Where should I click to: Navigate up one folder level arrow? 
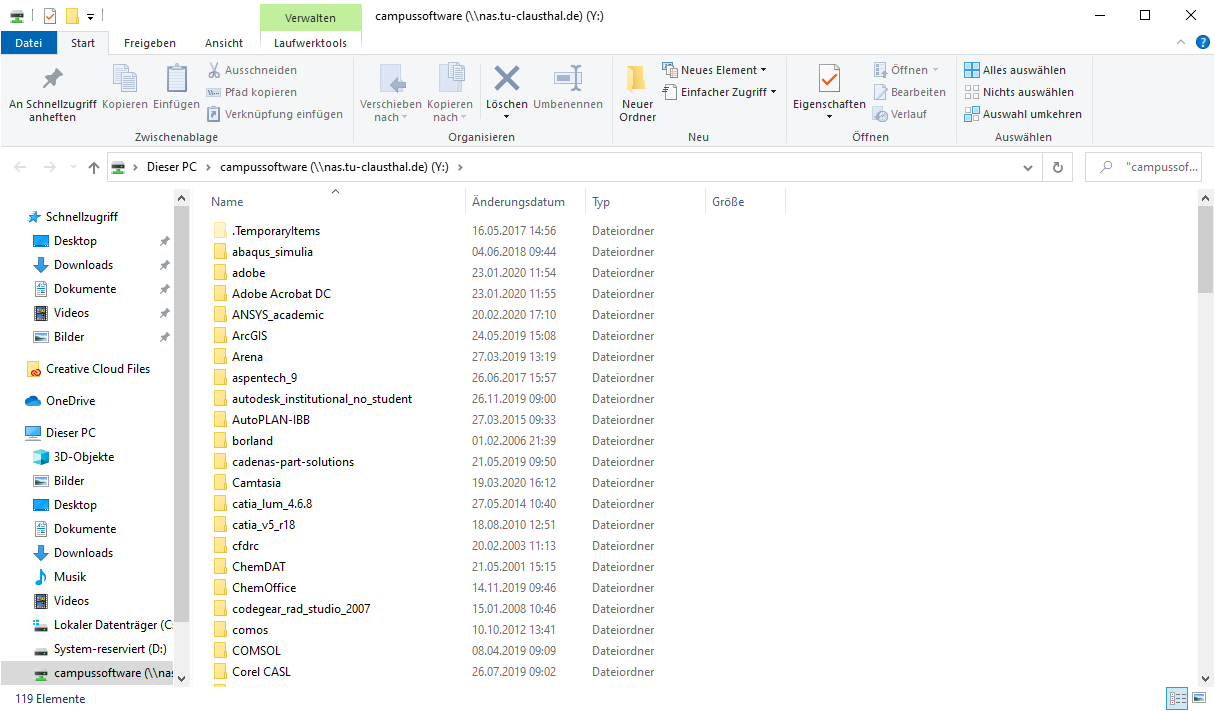94,168
